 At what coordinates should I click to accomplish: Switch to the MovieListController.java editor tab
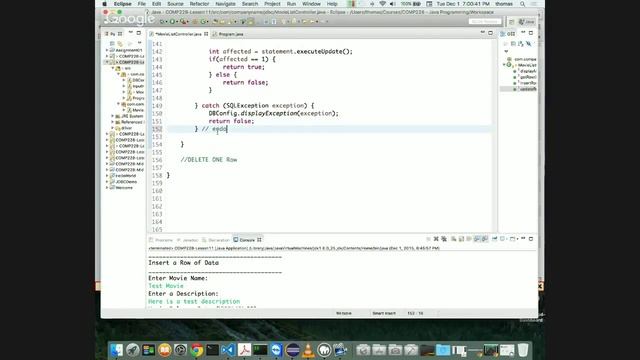(x=178, y=34)
